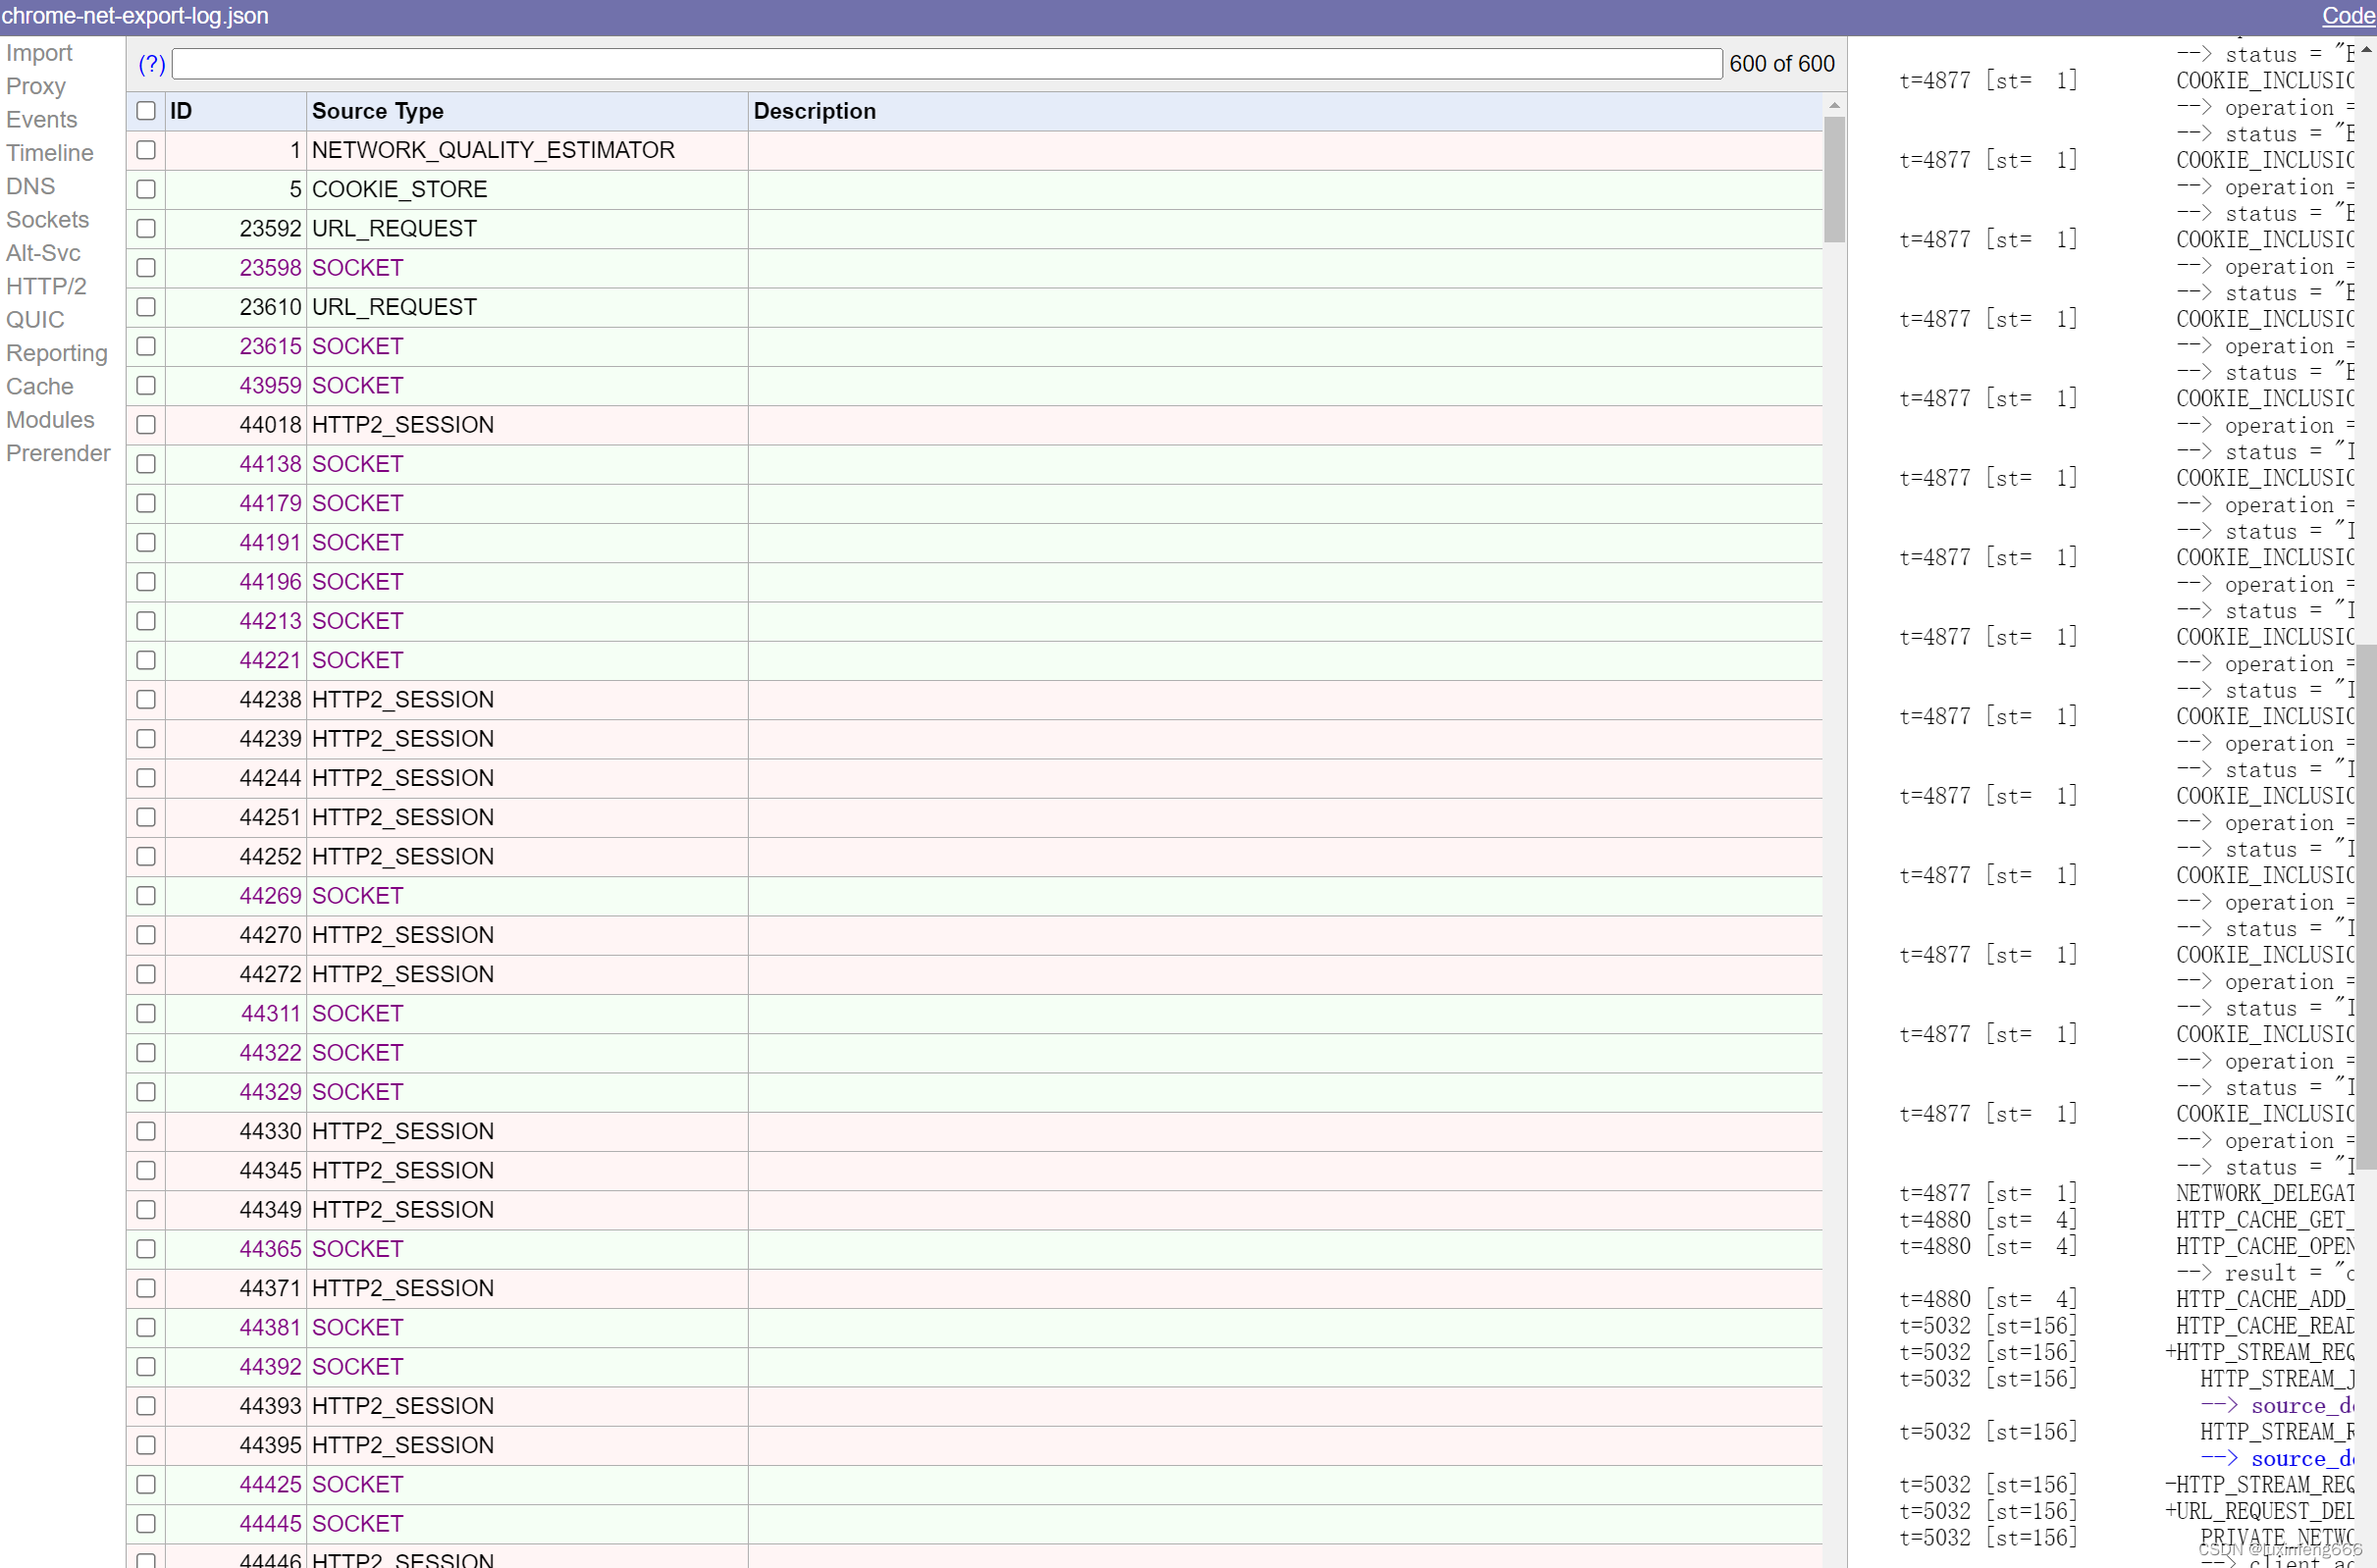Sort by the Source Type column header

click(378, 111)
